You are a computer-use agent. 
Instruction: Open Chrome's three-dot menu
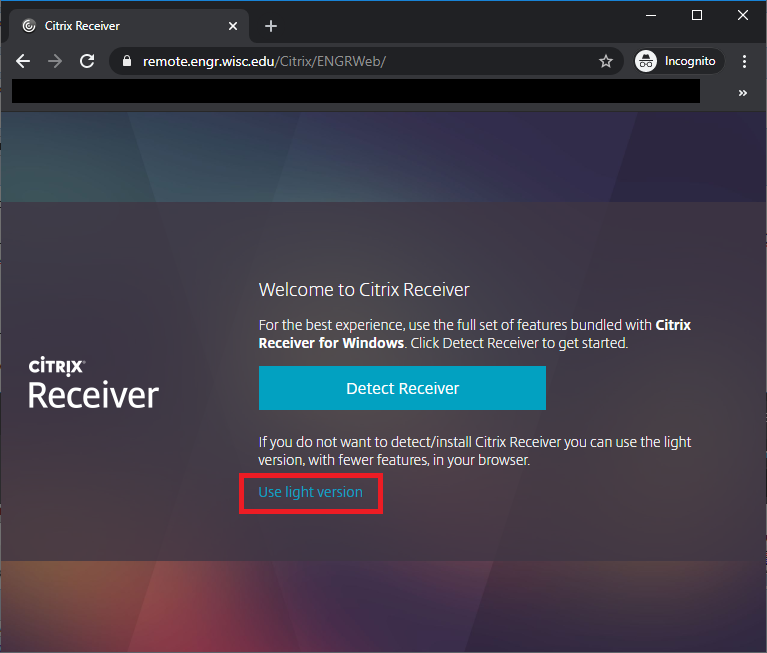(744, 61)
